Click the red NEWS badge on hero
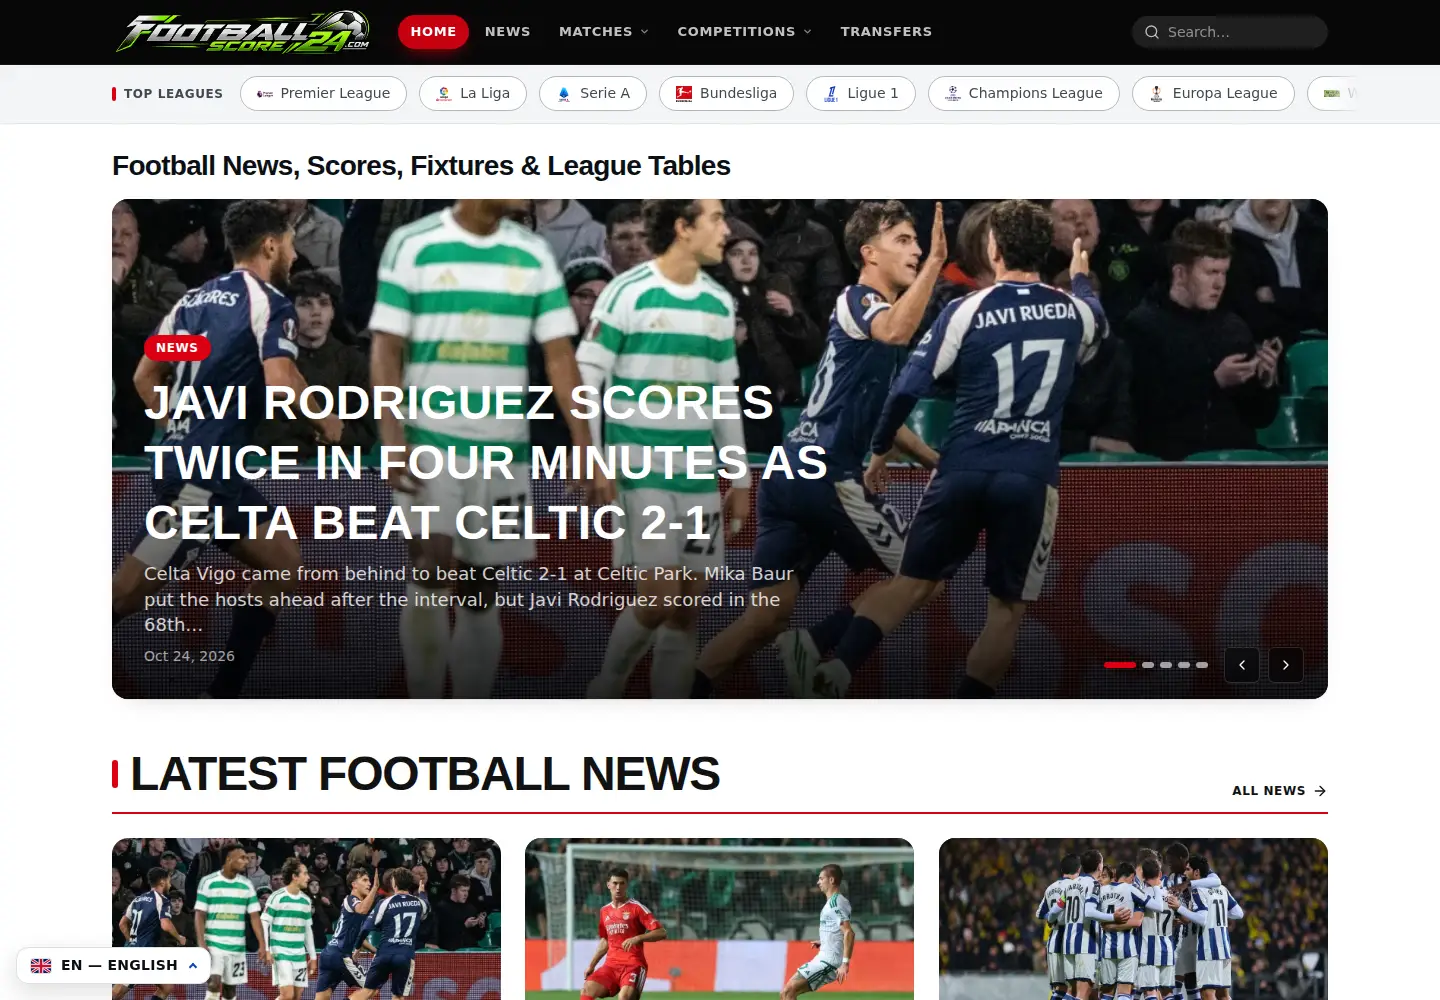 [x=177, y=348]
